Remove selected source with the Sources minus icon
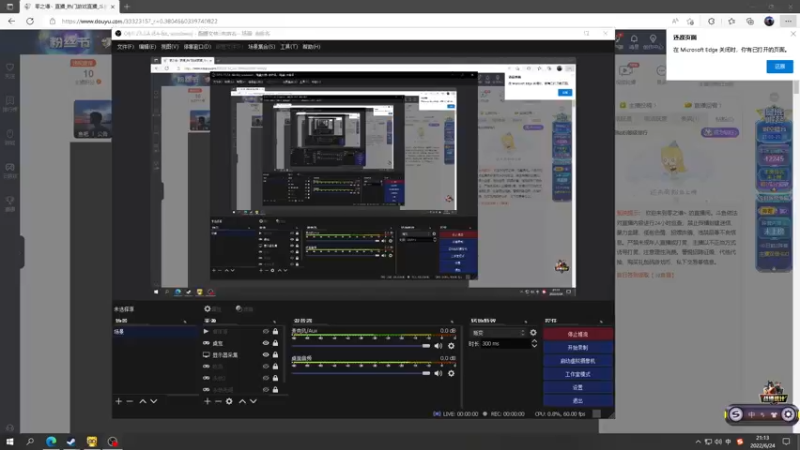 click(218, 402)
